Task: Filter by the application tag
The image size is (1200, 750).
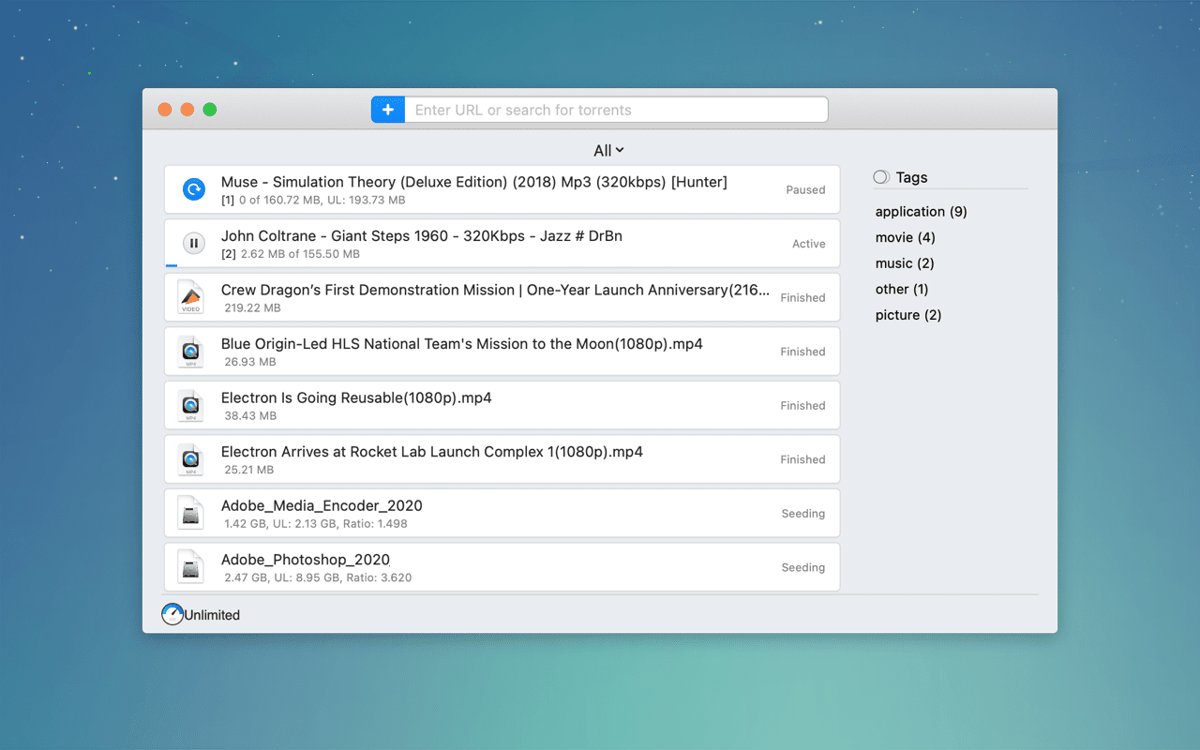Action: pos(920,212)
